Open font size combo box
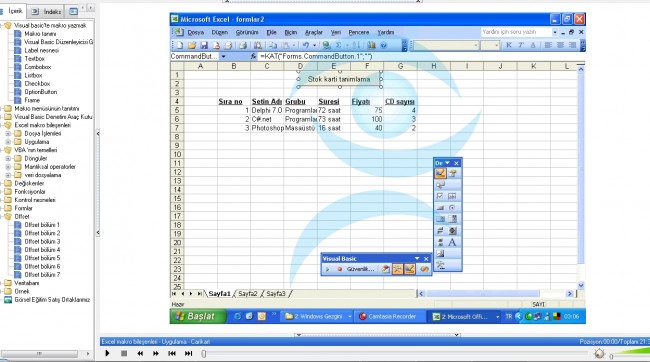The image size is (650, 362). (490, 45)
